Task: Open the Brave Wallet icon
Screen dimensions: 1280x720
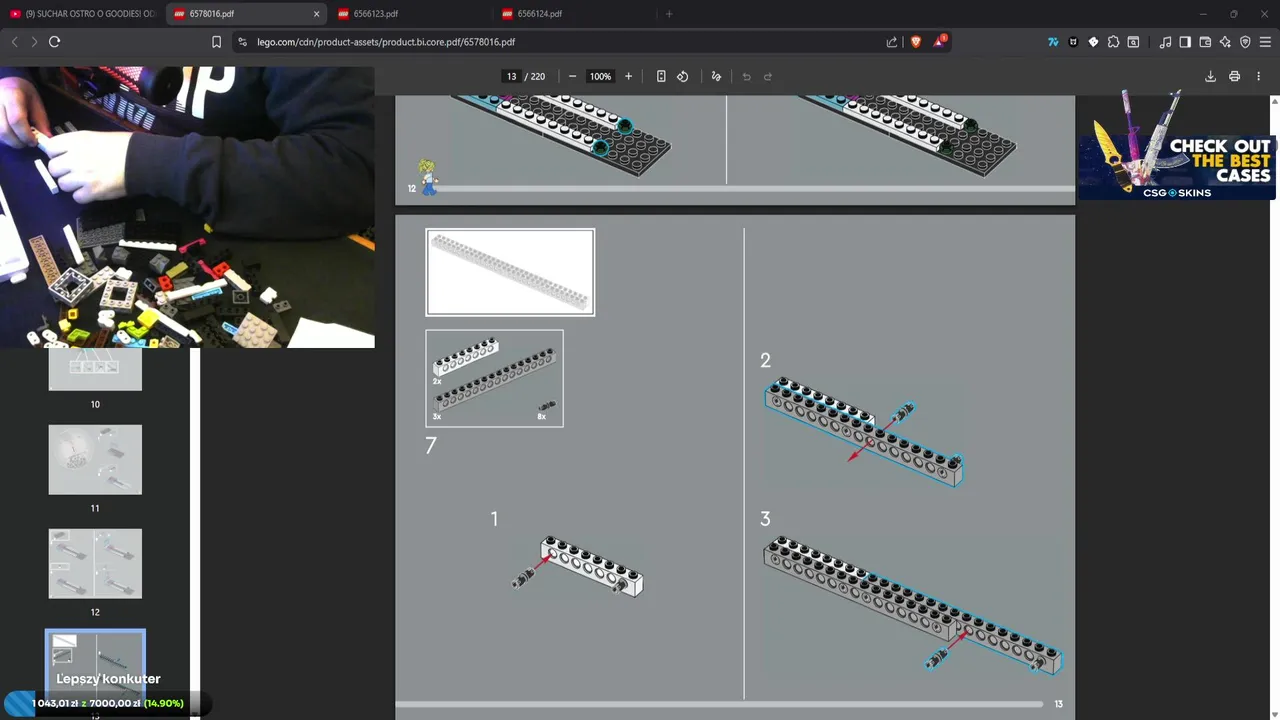Action: point(1205,42)
